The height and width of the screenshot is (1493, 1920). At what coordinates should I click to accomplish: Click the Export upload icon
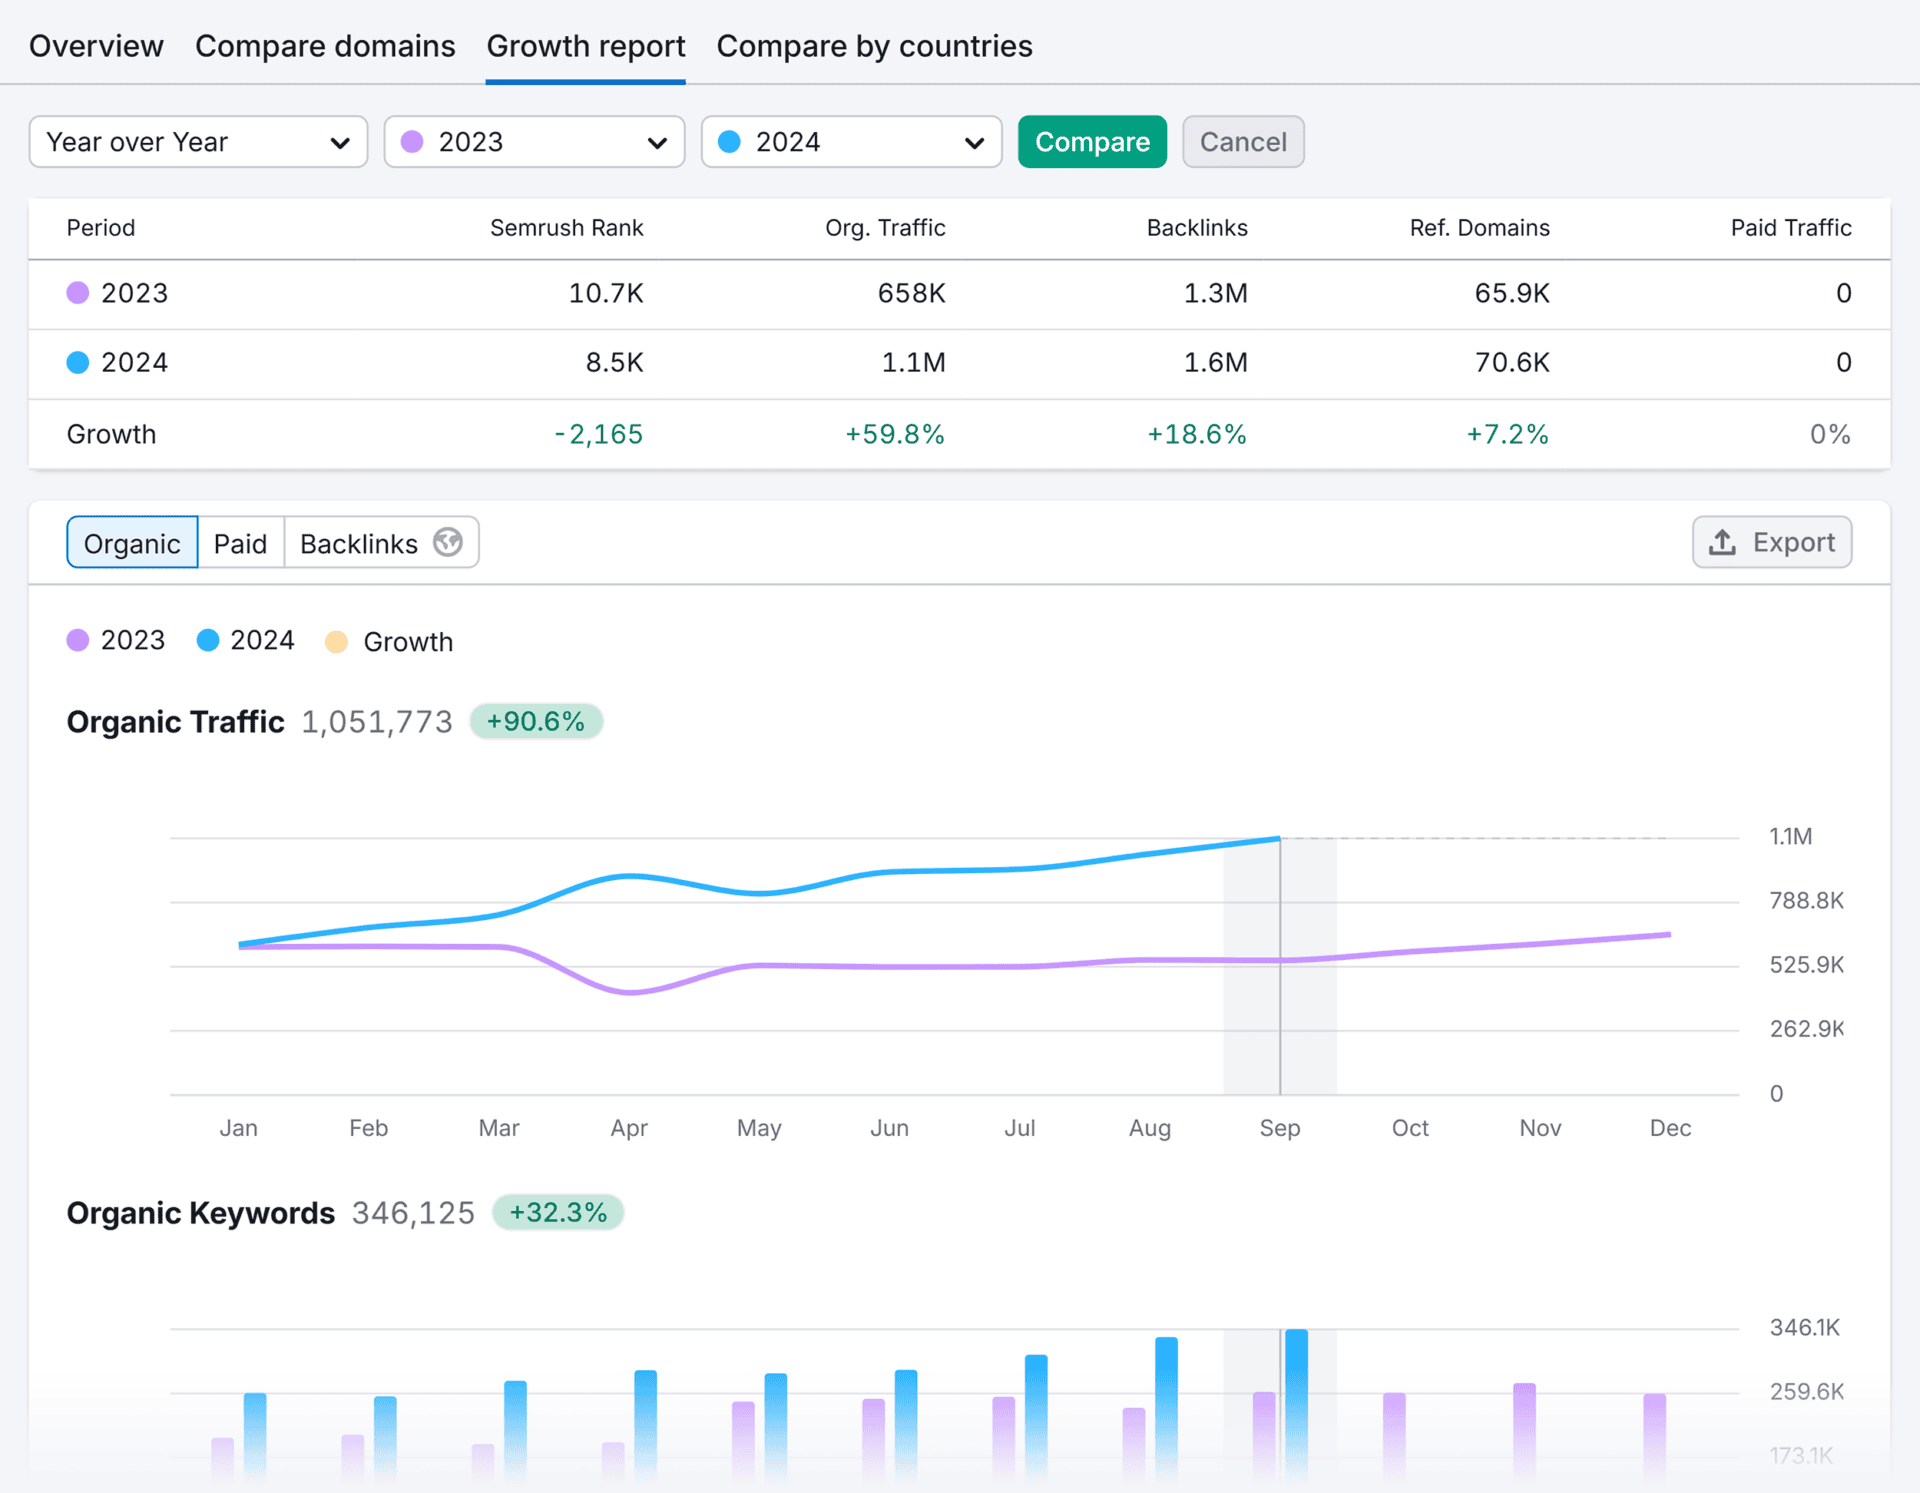1722,542
